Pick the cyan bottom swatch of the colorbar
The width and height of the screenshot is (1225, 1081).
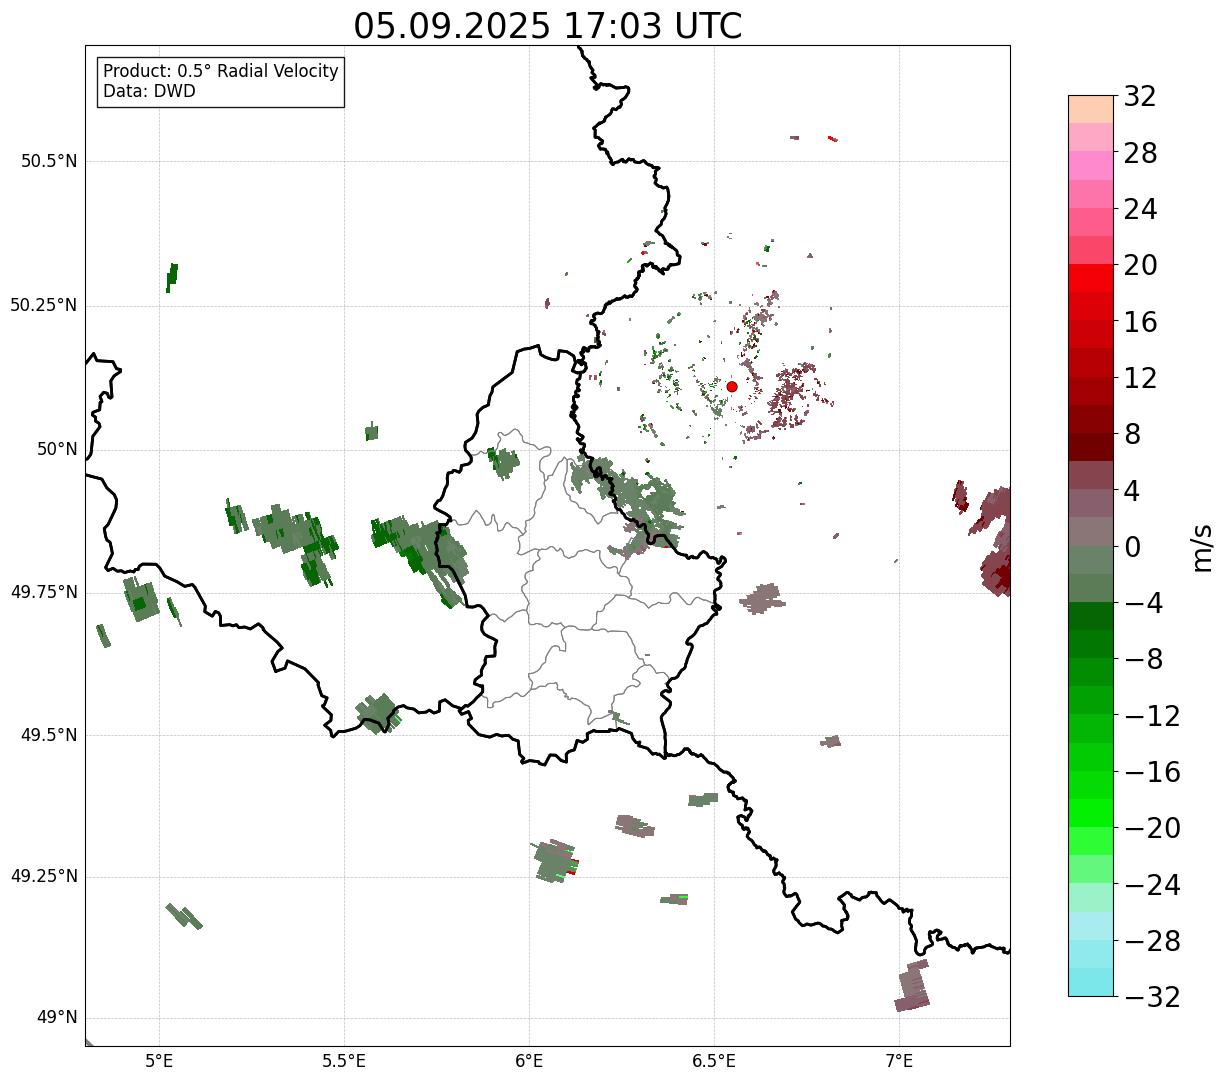[1091, 982]
